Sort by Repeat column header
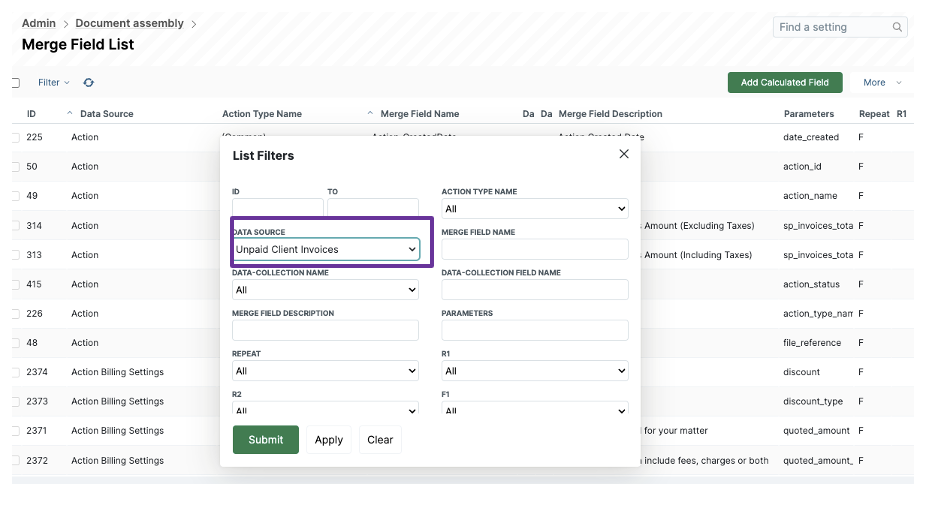Image resolution: width=930 pixels, height=508 pixels. pyautogui.click(x=874, y=114)
